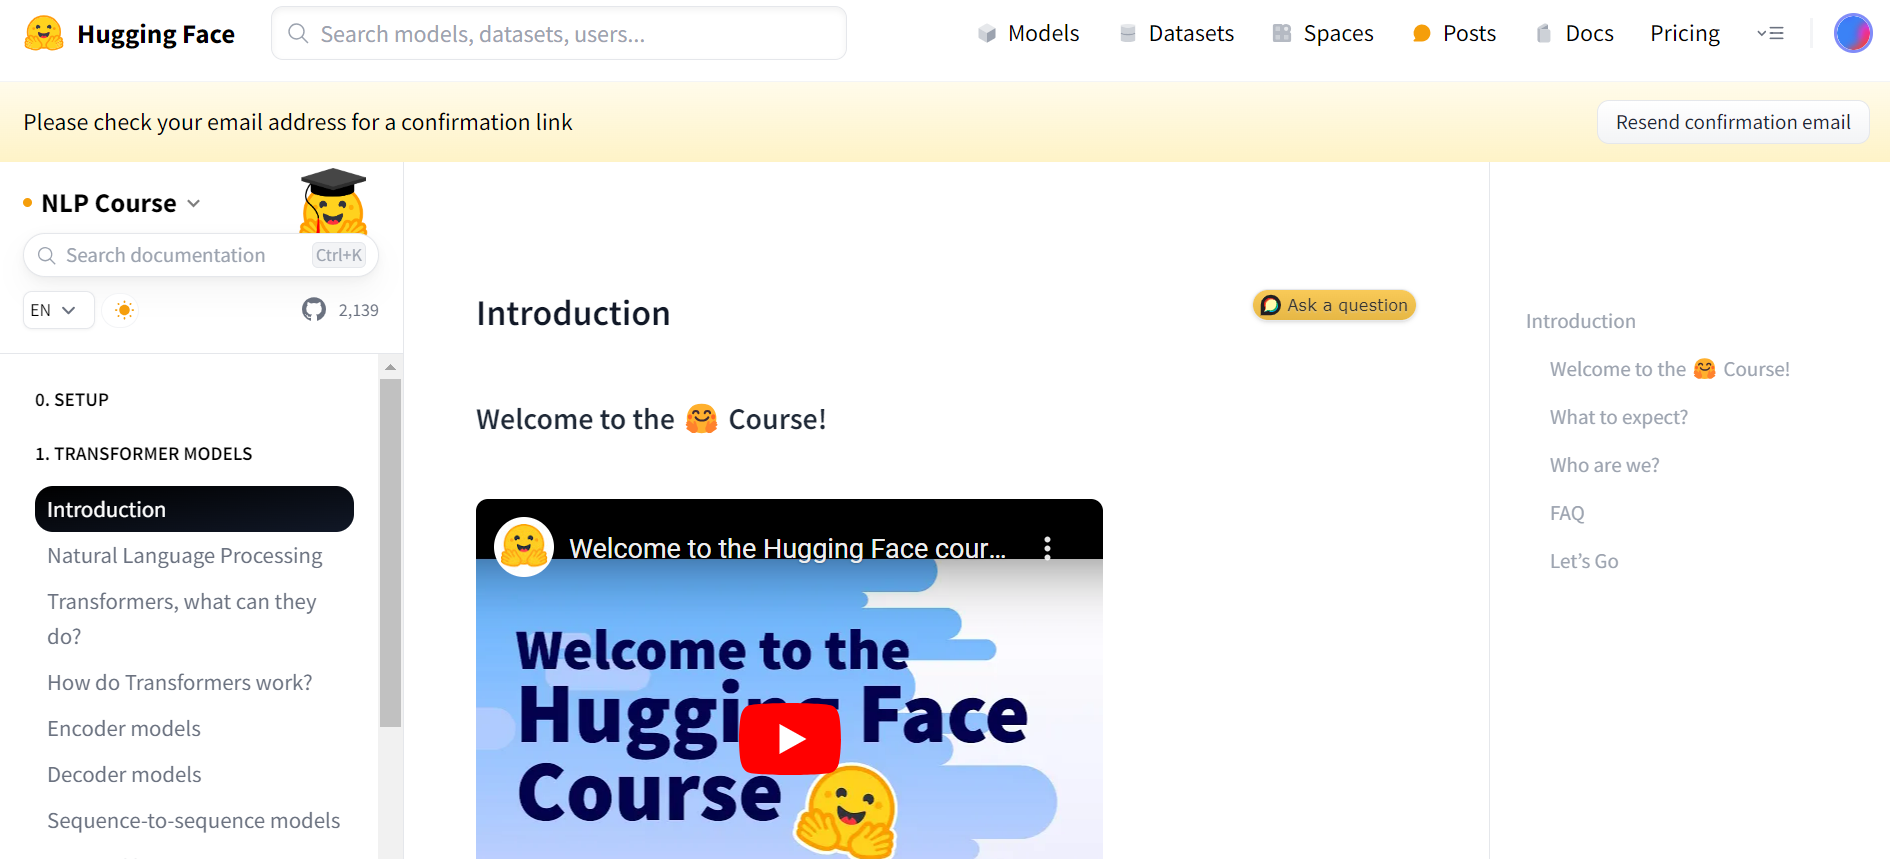Viewport: 1890px width, 859px height.
Task: Play the YouTube welcome video
Action: pos(789,739)
